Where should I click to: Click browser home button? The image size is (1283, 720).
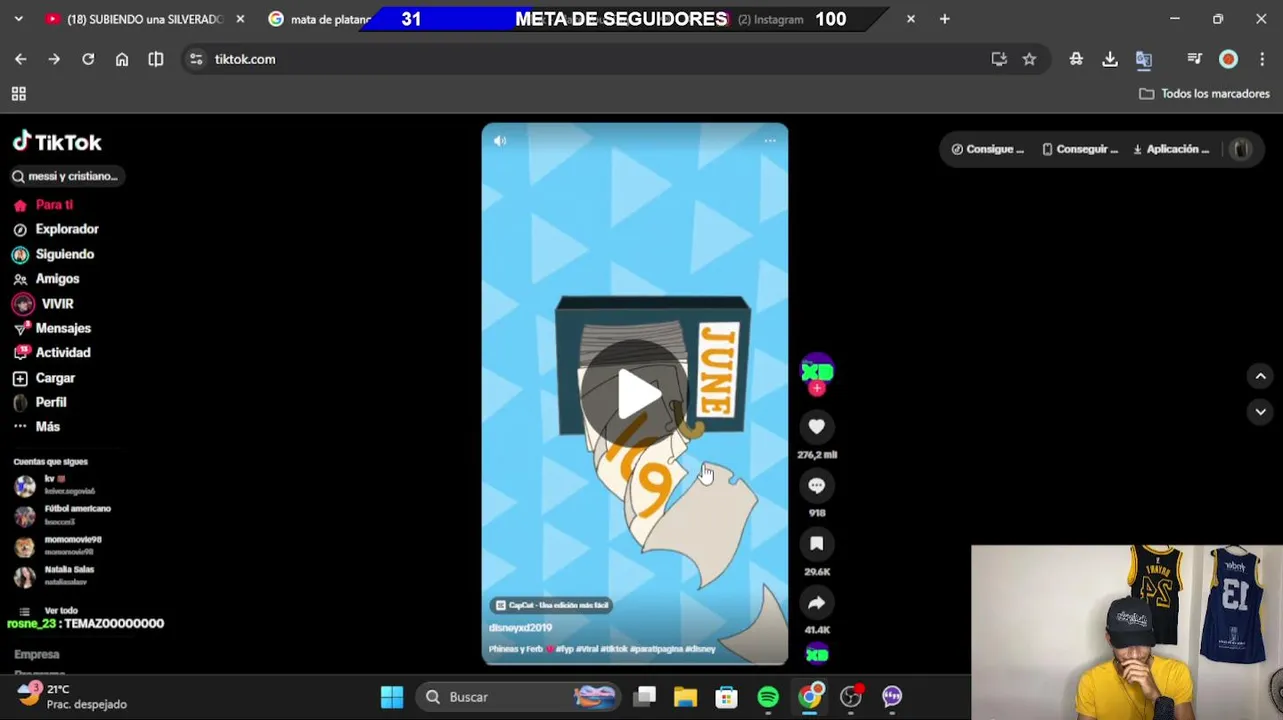tap(122, 59)
